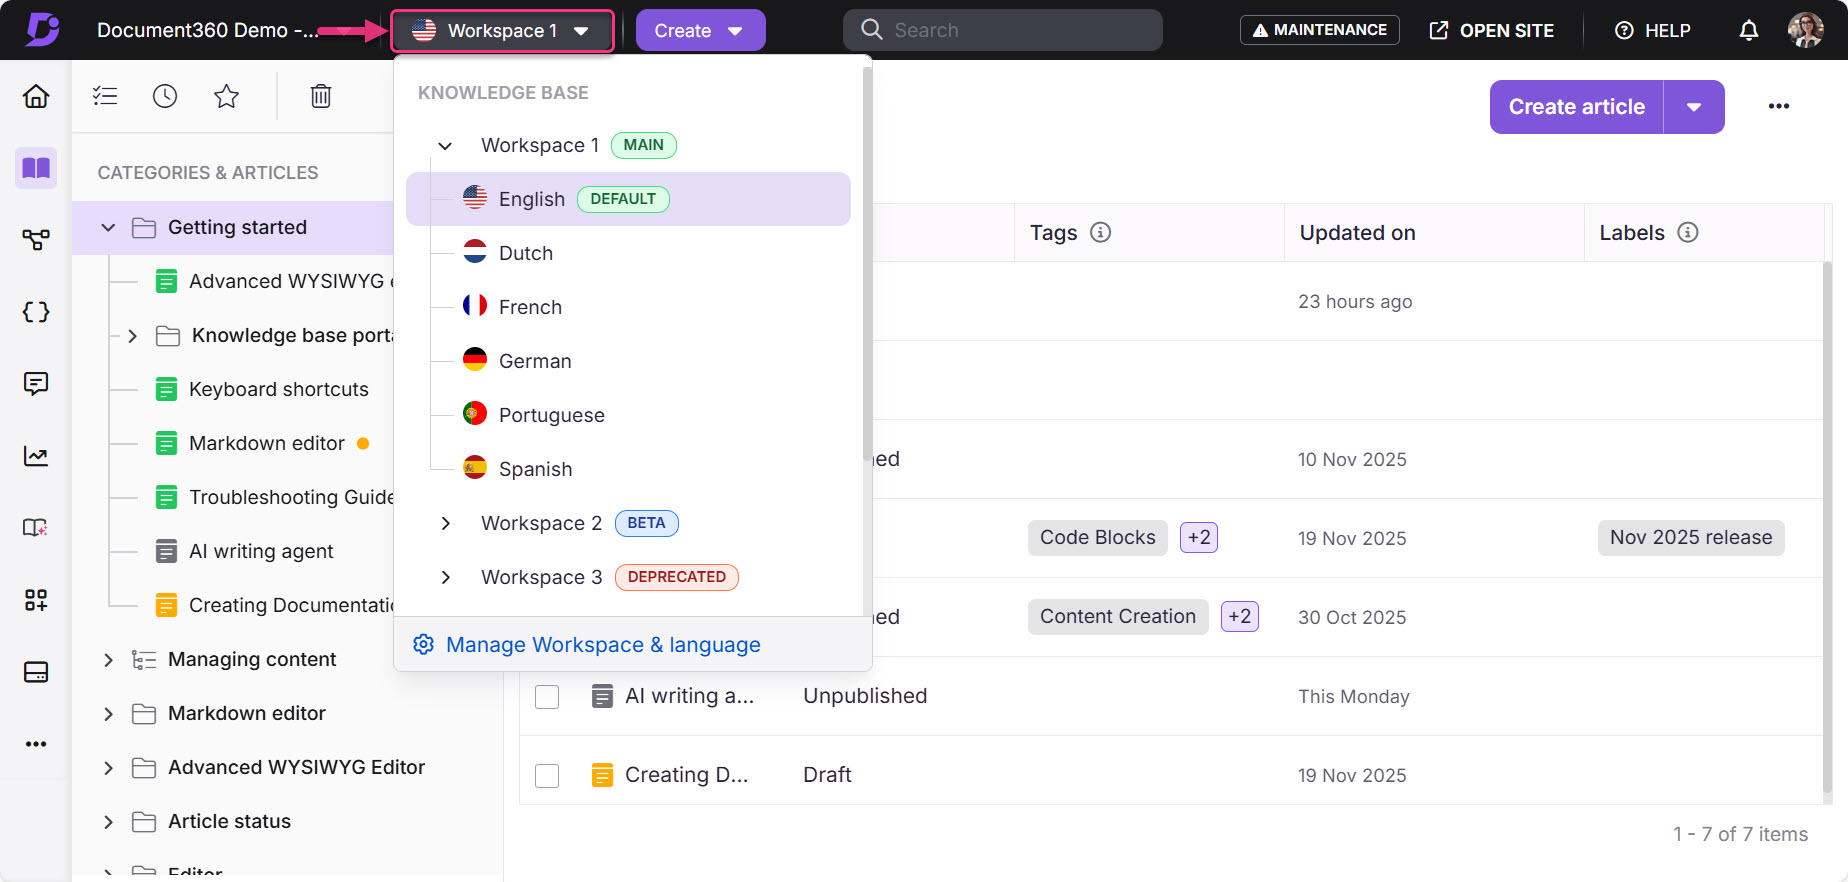The width and height of the screenshot is (1848, 882).
Task: Select English default language
Action: (x=628, y=199)
